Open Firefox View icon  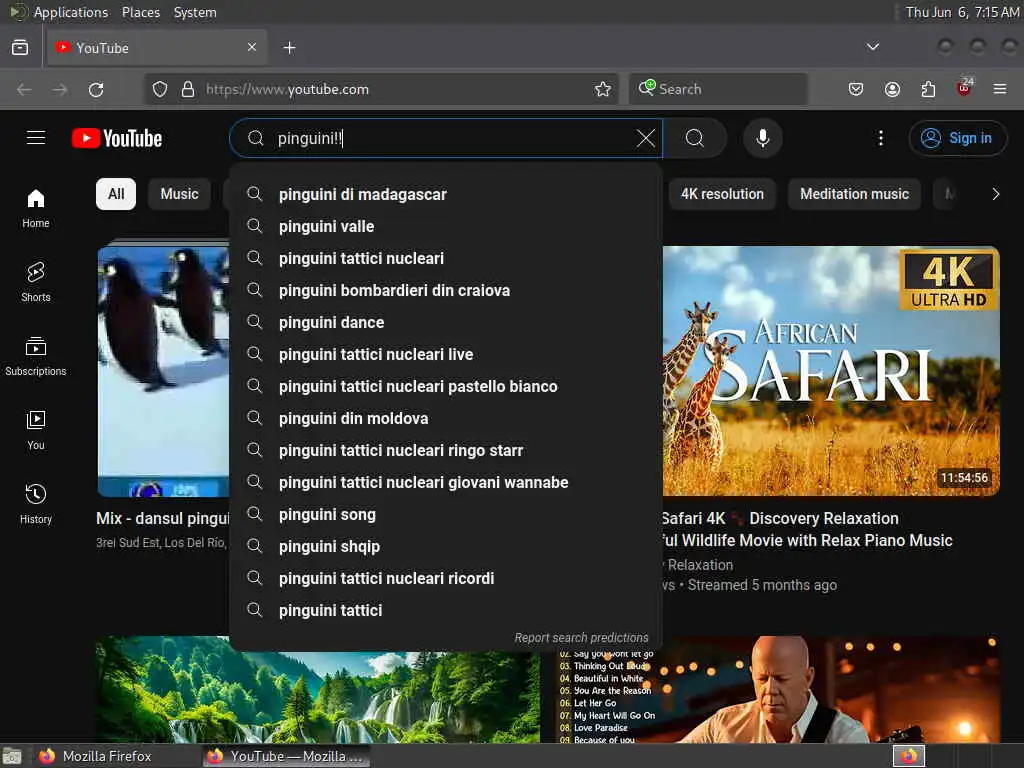20,48
